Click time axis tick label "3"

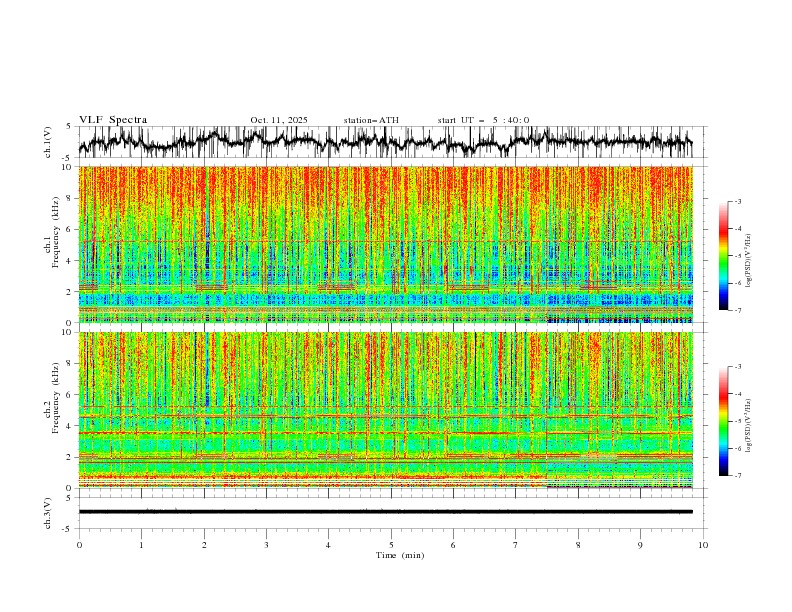pyautogui.click(x=266, y=545)
